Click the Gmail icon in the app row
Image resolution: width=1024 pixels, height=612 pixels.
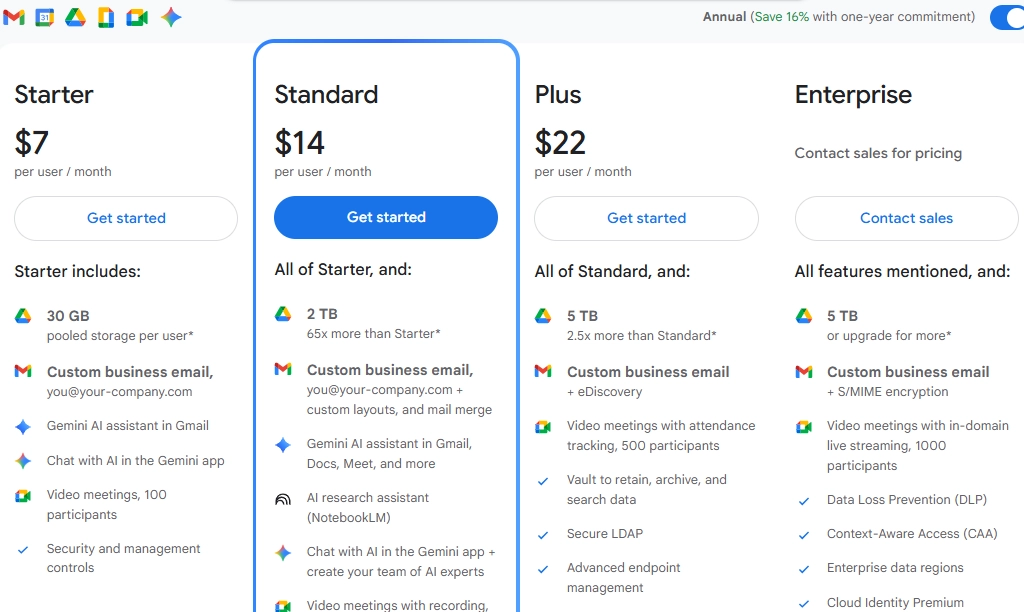tap(14, 17)
